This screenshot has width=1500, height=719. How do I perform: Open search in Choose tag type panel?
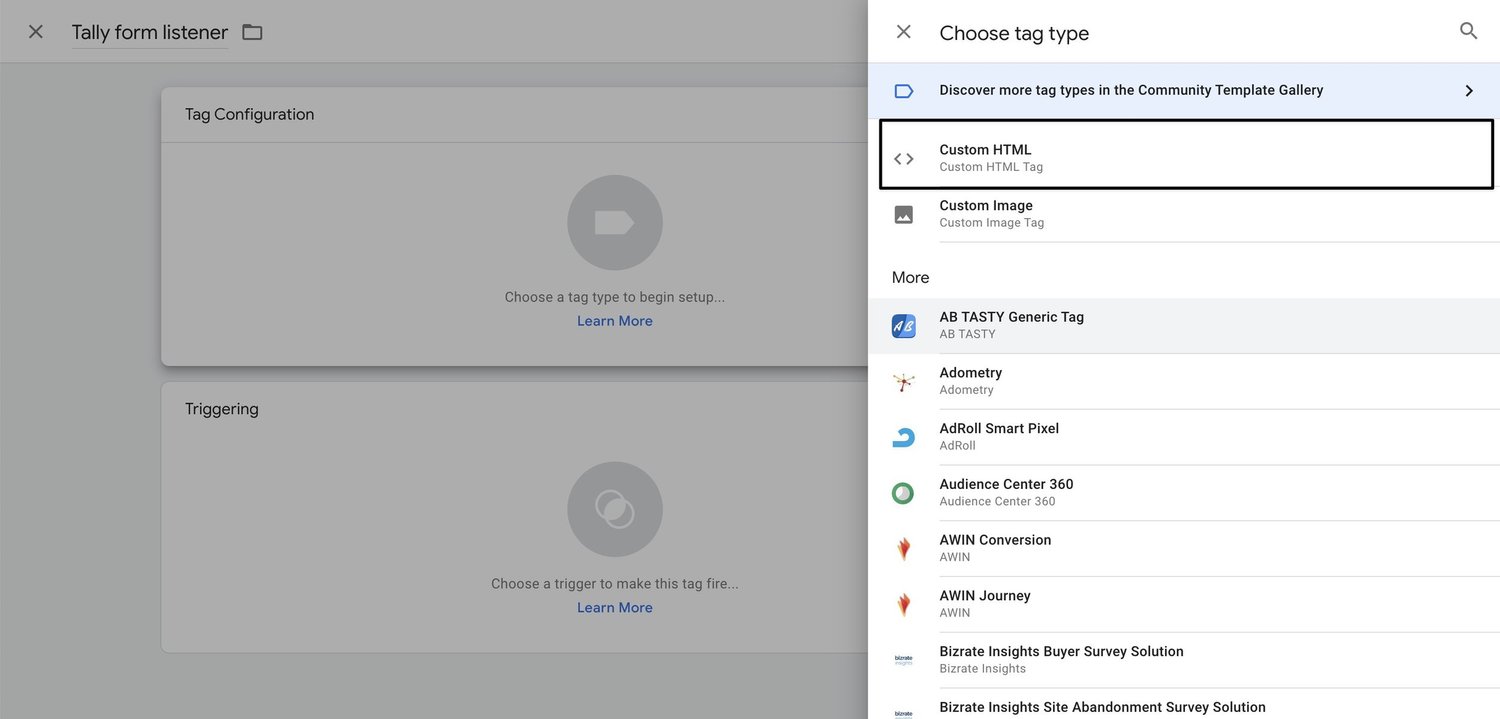pos(1468,31)
